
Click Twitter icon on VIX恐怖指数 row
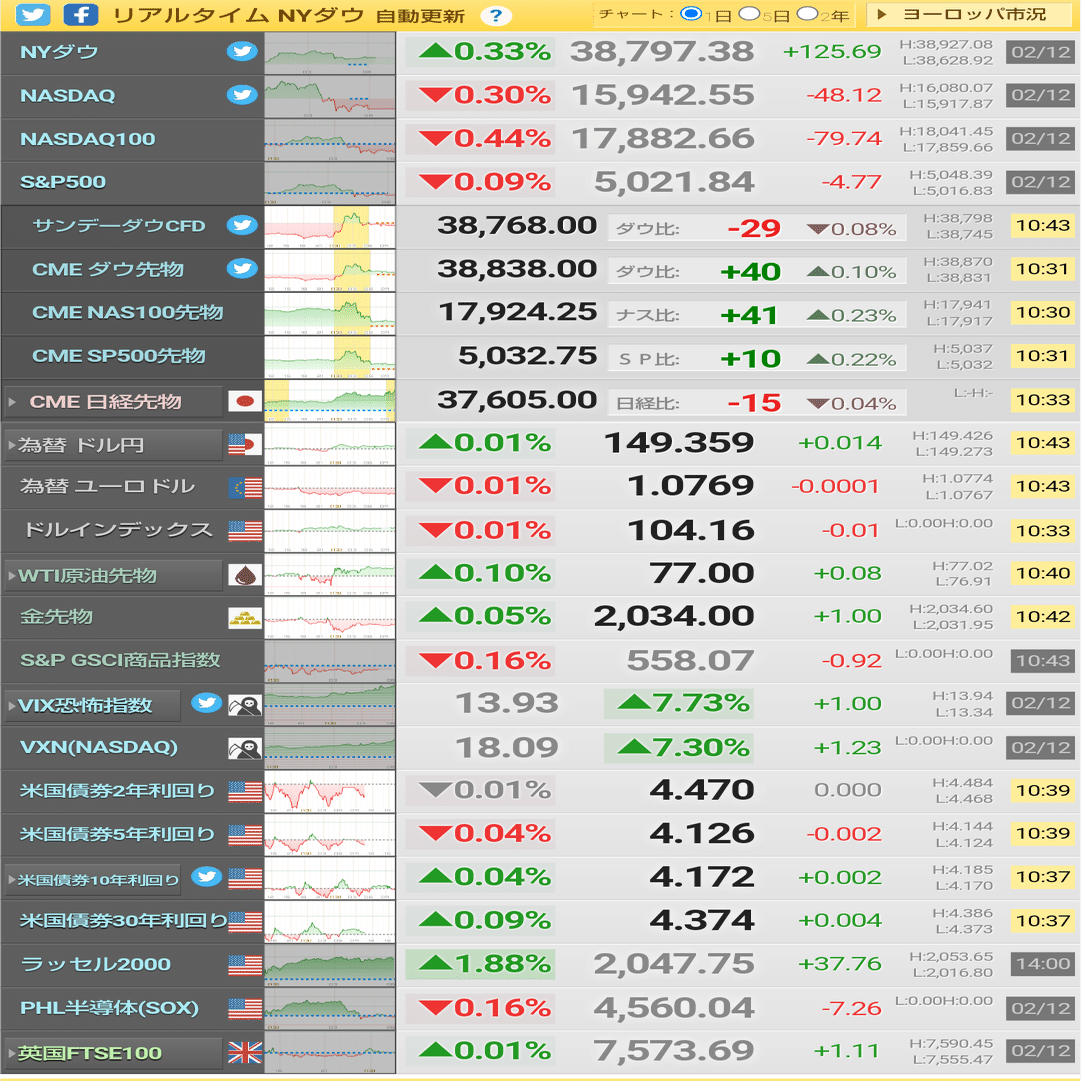206,703
